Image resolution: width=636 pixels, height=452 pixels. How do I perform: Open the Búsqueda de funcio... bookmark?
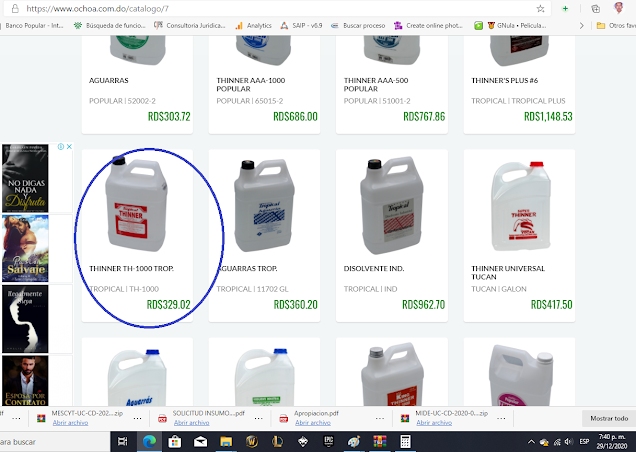110,26
